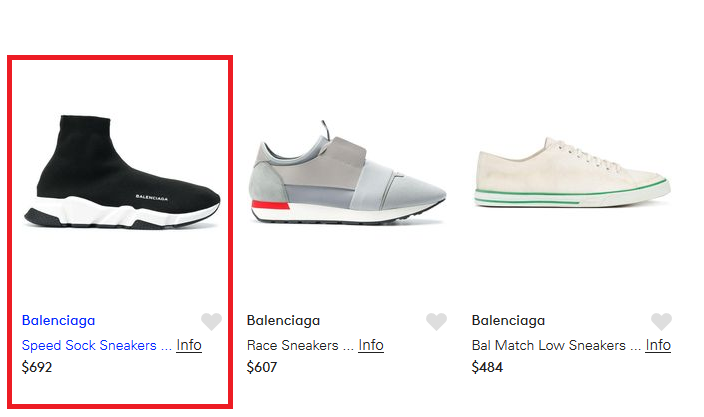This screenshot has height=417, width=704.
Task: Favorite the Speed Sock Sneakers with heart icon
Action: click(x=211, y=321)
